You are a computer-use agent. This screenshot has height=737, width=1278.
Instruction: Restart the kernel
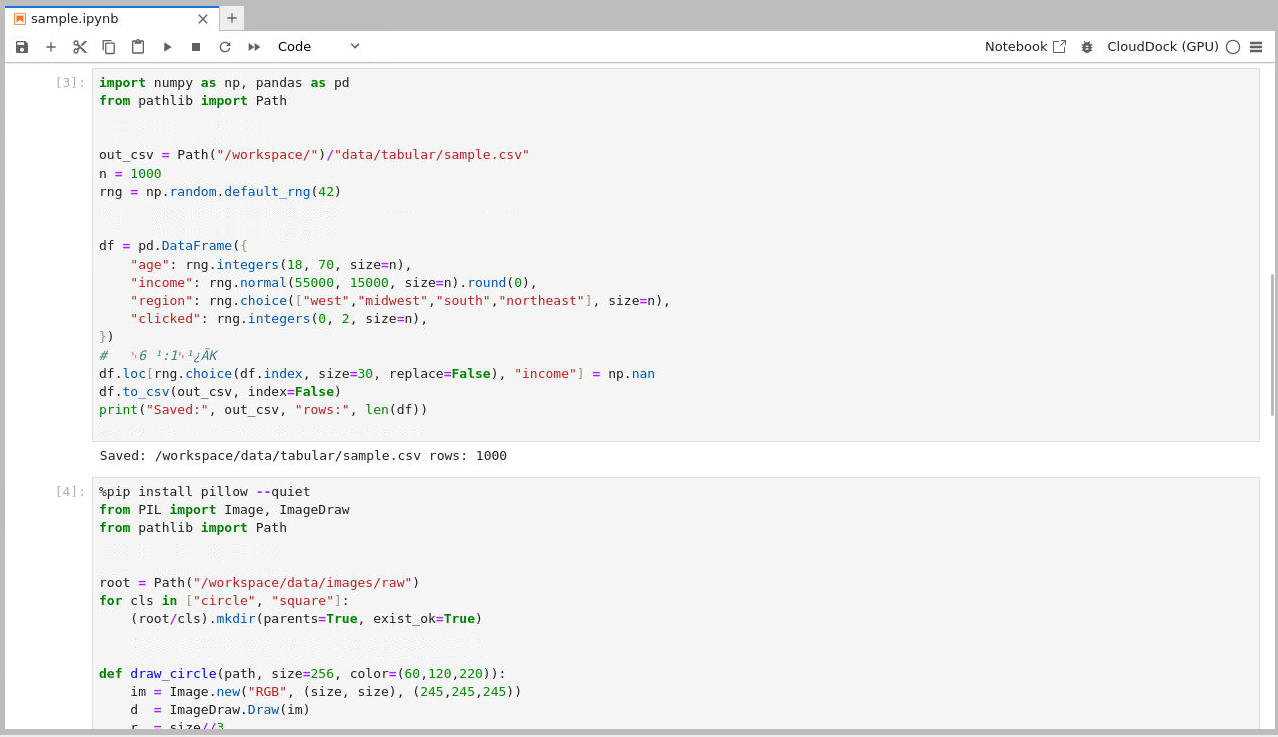pos(225,47)
